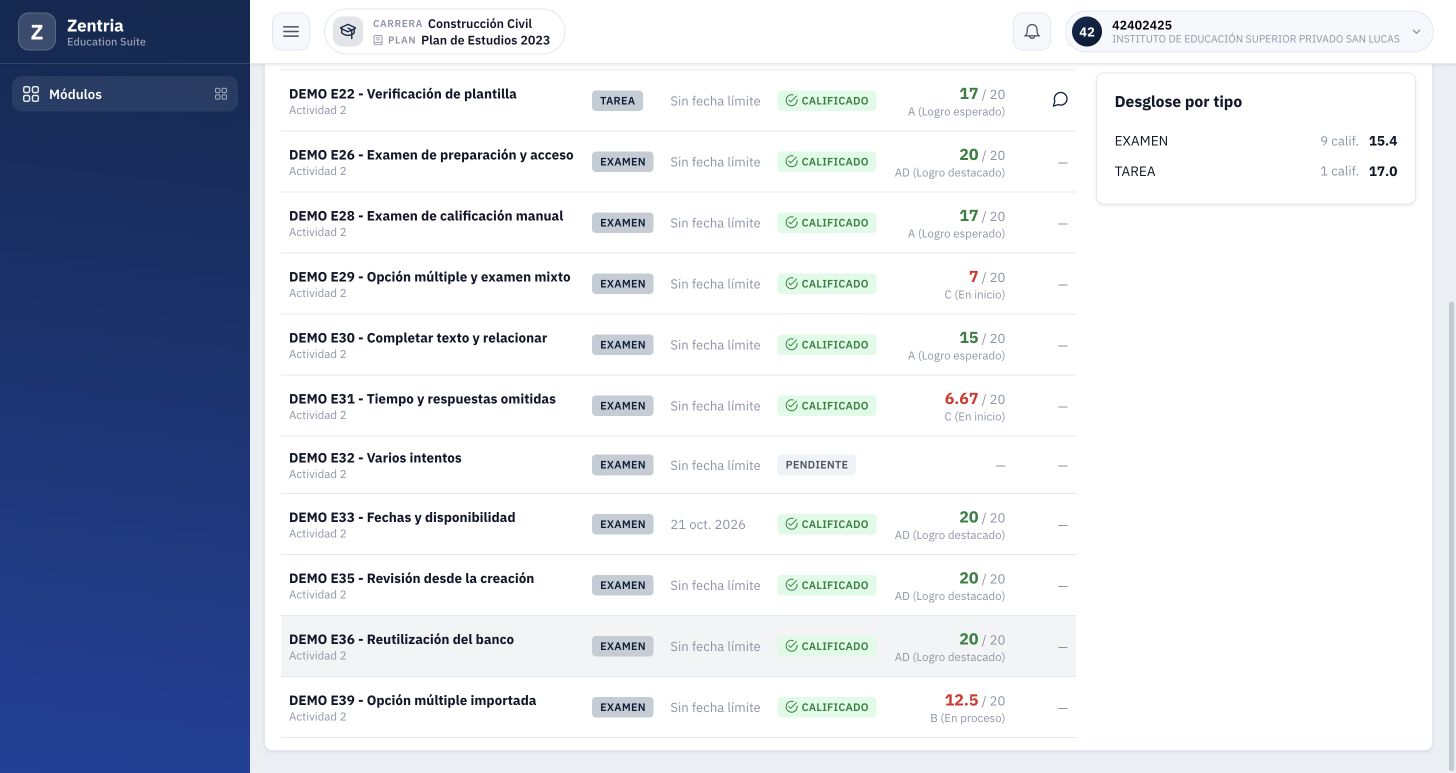The height and width of the screenshot is (773, 1456).
Task: Select DEMO E35 - Revisión desde la creación
Action: 411,579
